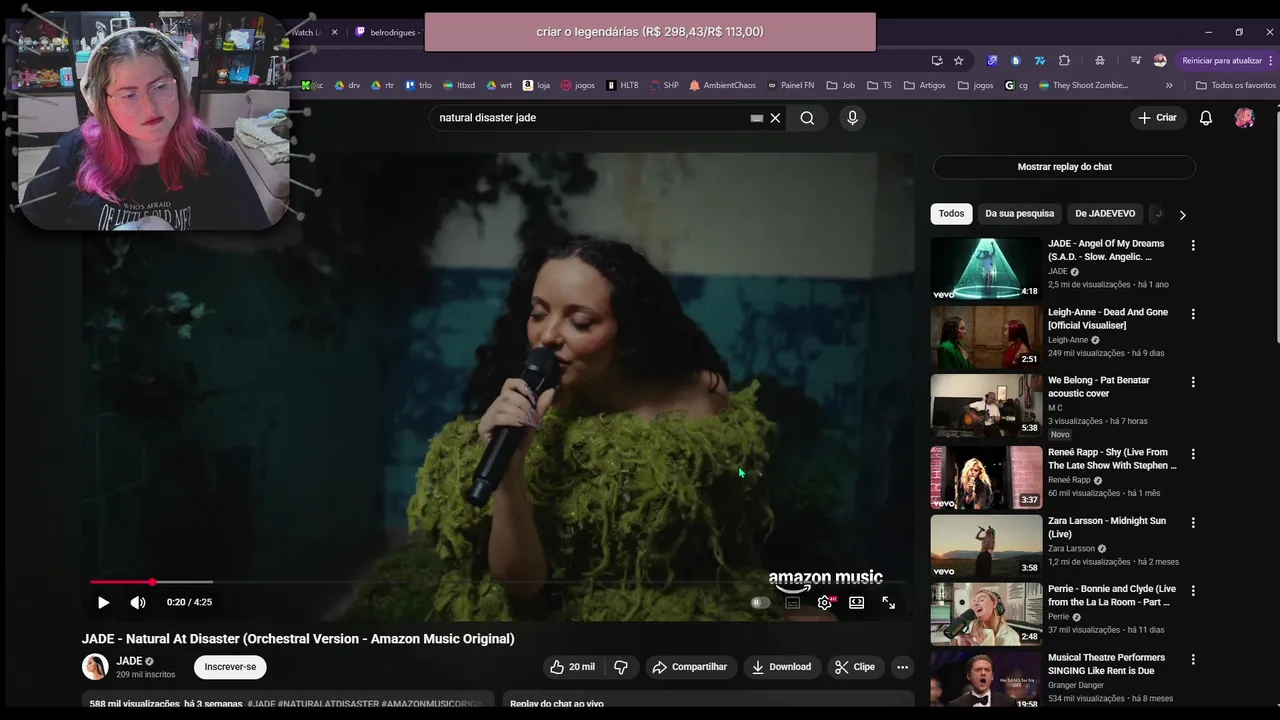The width and height of the screenshot is (1280, 720).
Task: Open the #NATURALATDISASTER hashtag link
Action: point(328,704)
